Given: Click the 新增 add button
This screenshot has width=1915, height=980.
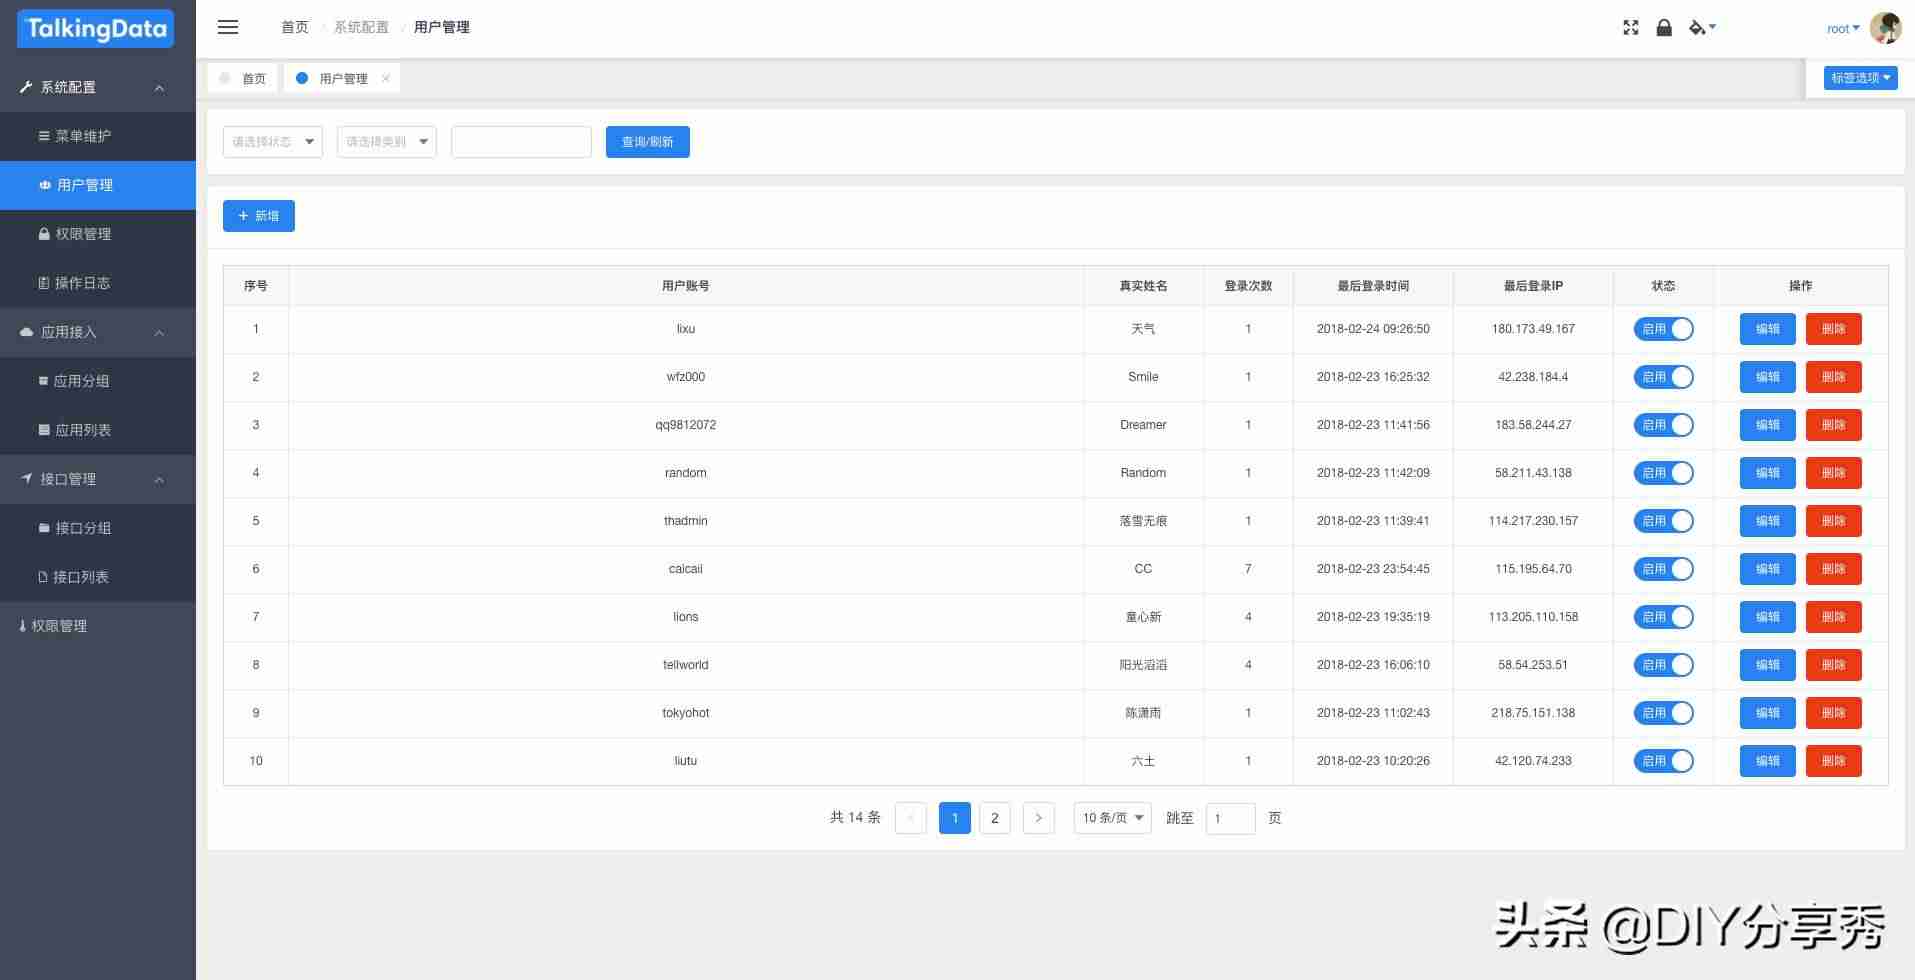Looking at the screenshot, I should tap(259, 216).
